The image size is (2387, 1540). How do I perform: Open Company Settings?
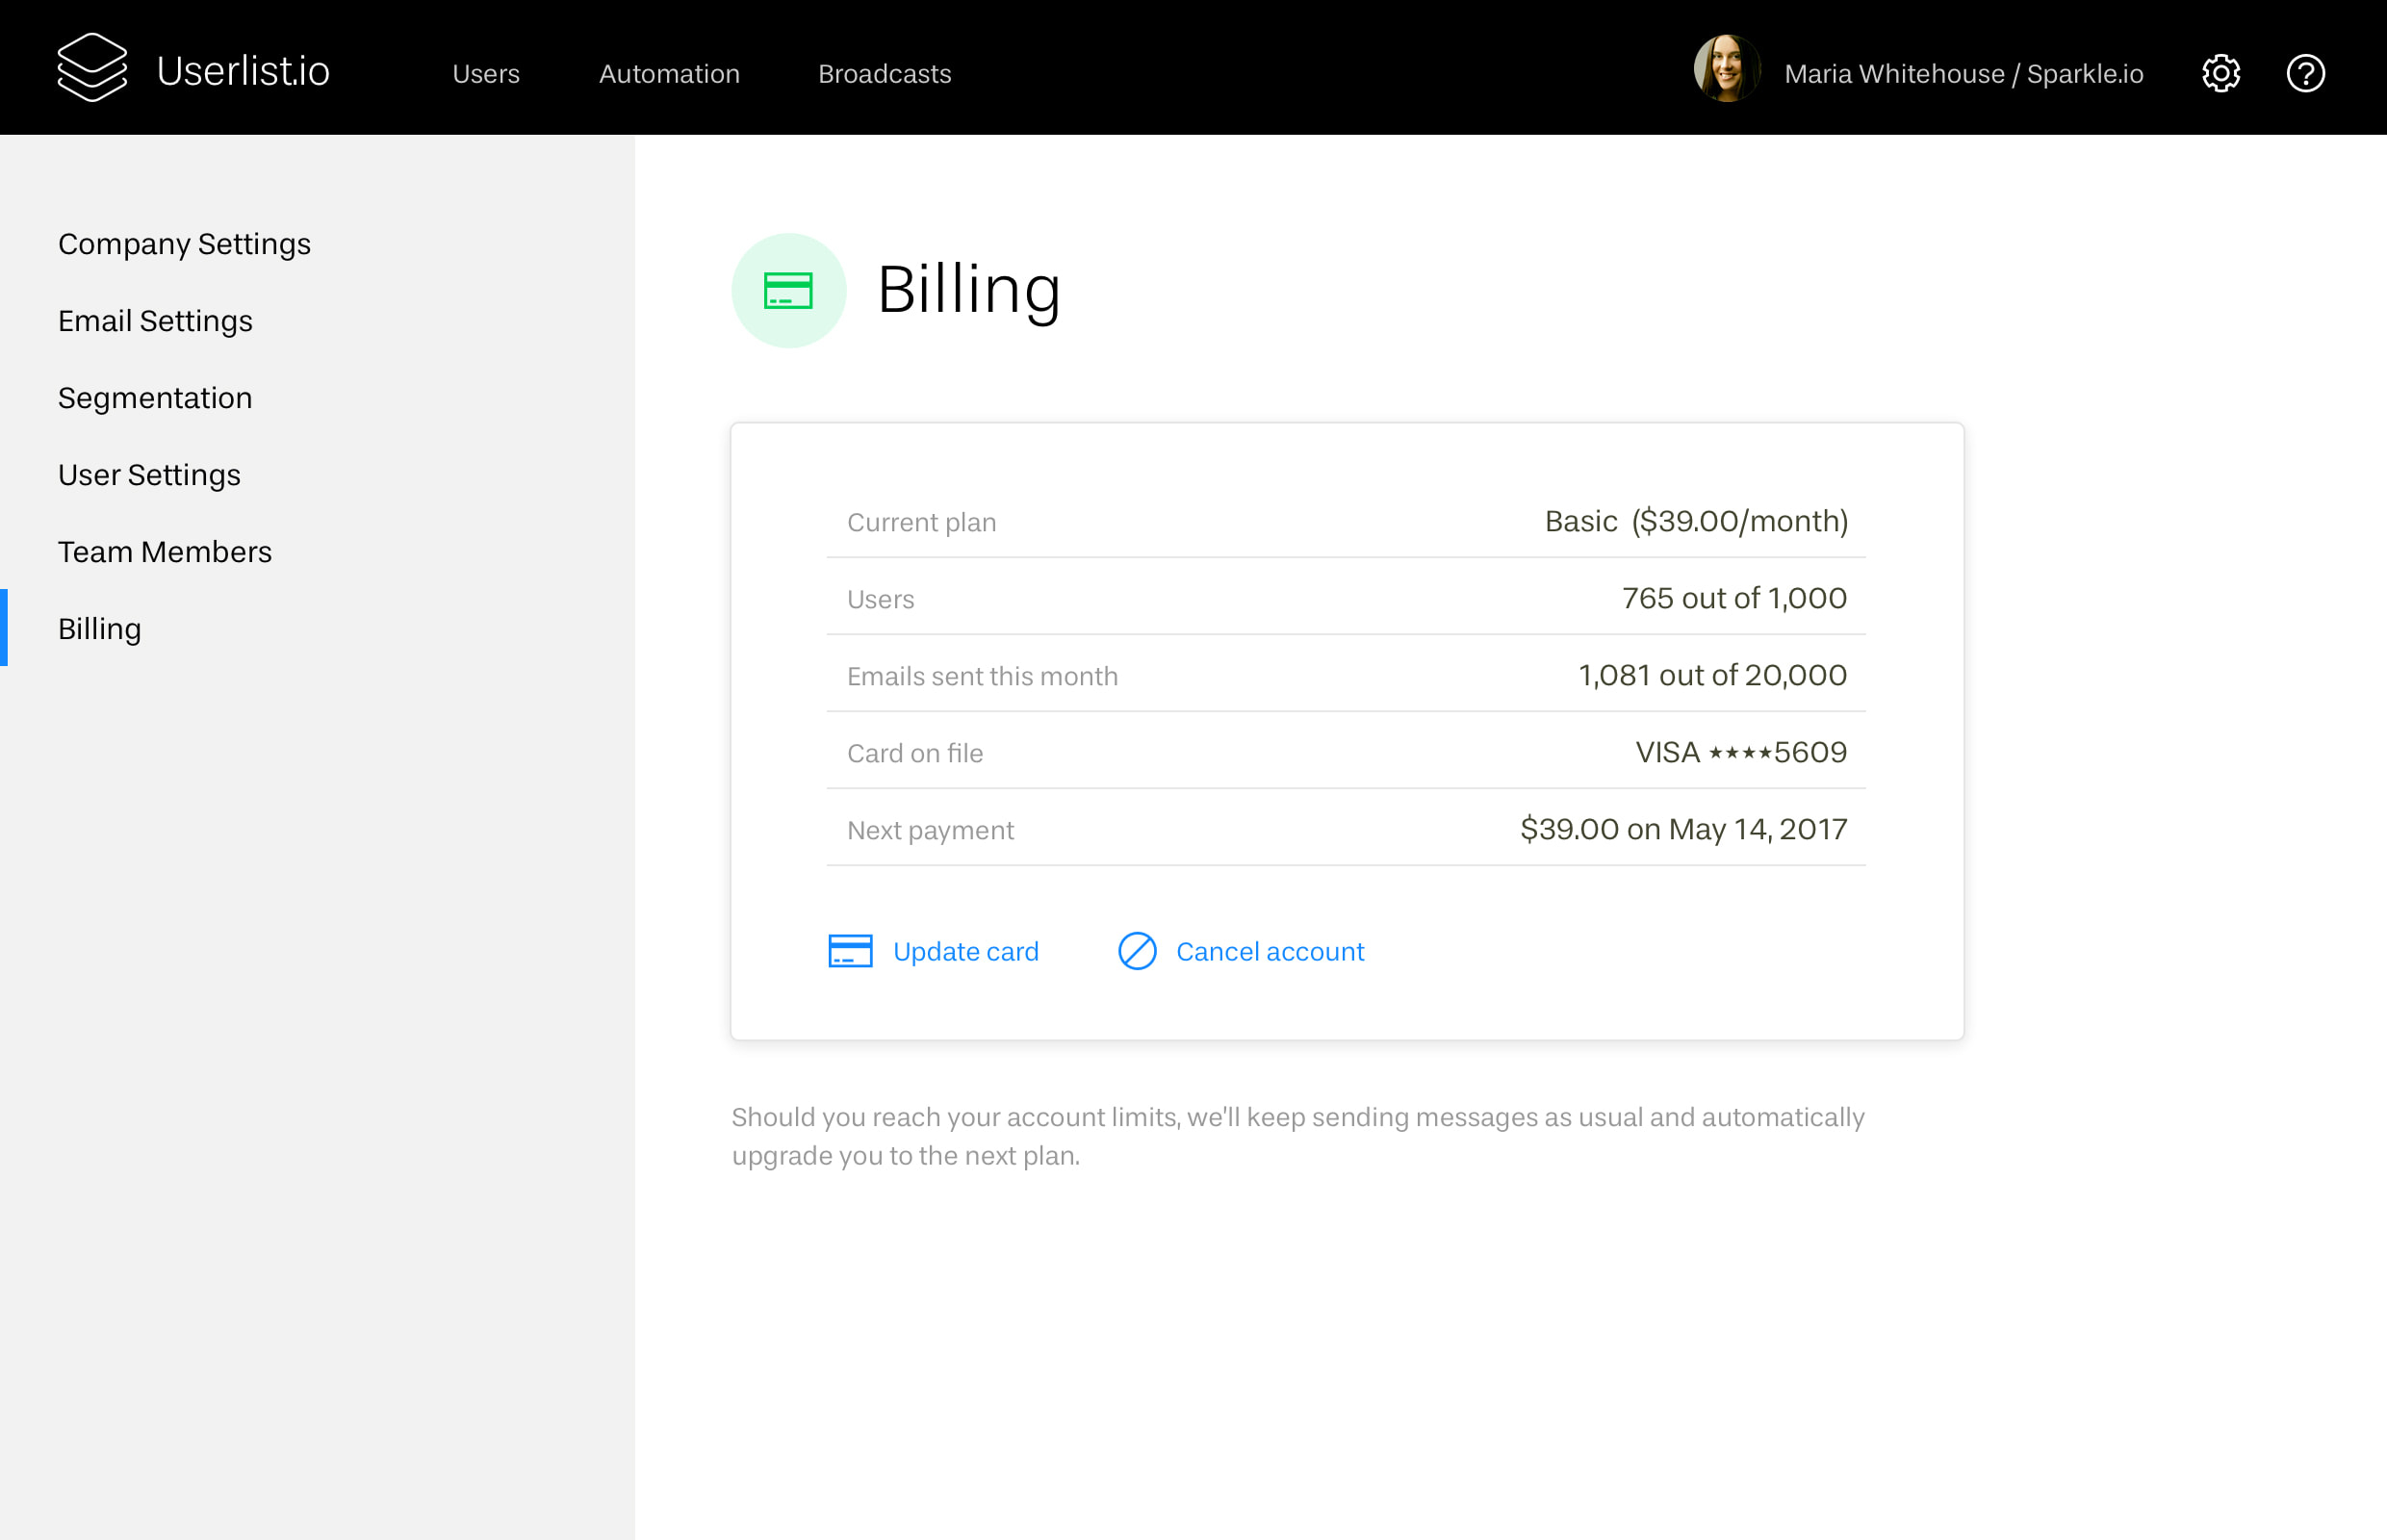[184, 243]
